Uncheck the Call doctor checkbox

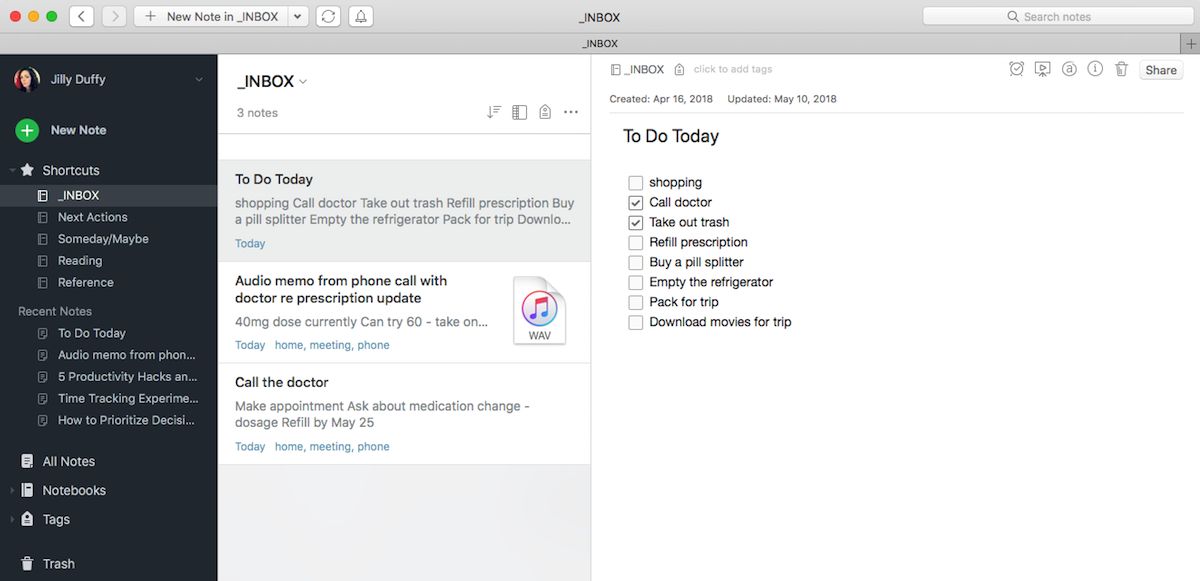pyautogui.click(x=635, y=202)
